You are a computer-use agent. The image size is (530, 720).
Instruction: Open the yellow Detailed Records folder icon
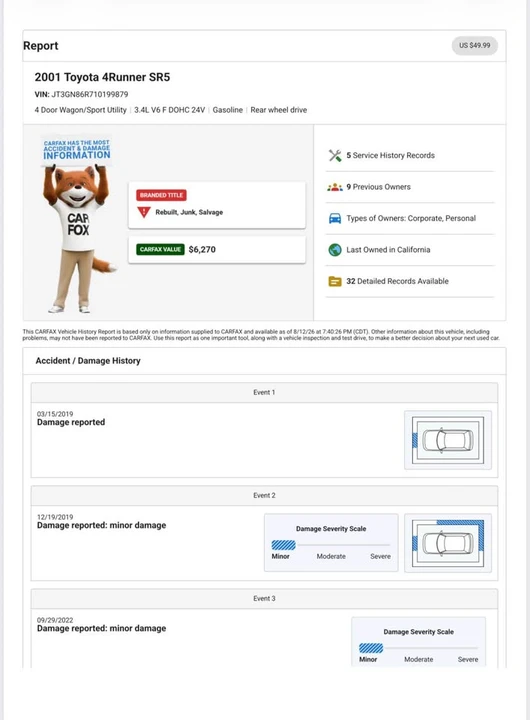tap(335, 281)
